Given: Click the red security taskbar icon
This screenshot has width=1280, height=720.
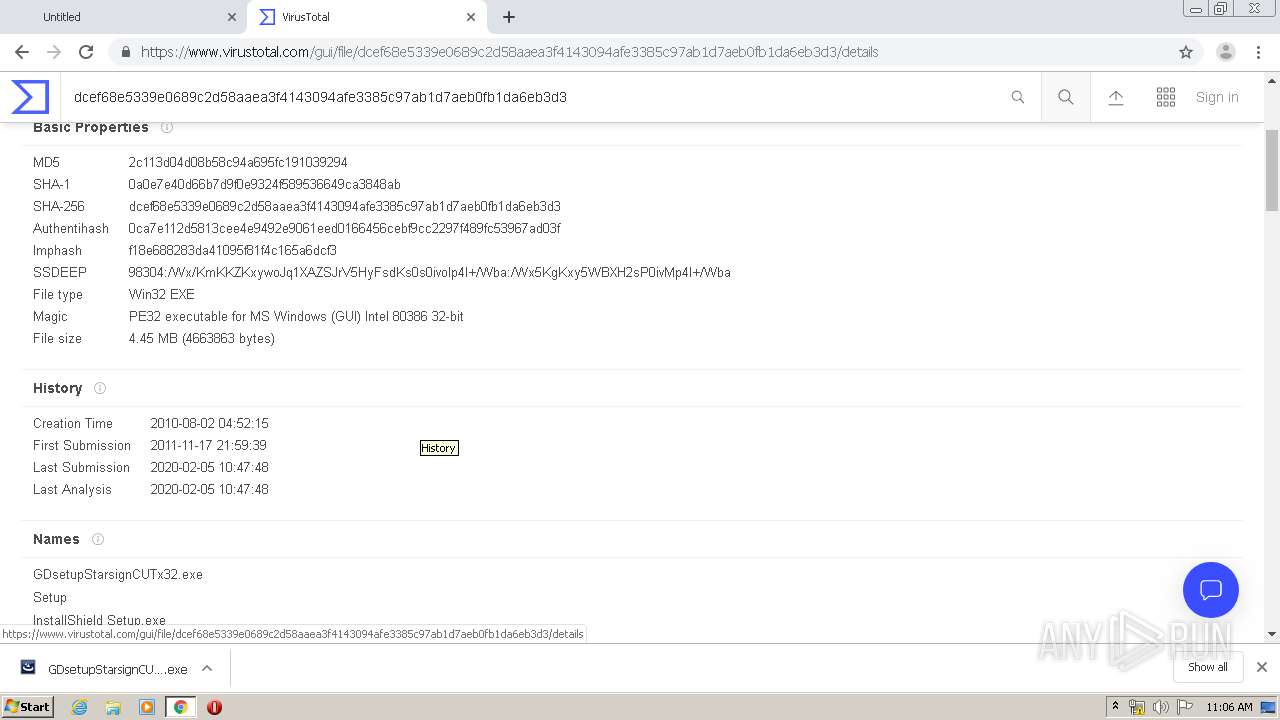Looking at the screenshot, I should (x=214, y=707).
